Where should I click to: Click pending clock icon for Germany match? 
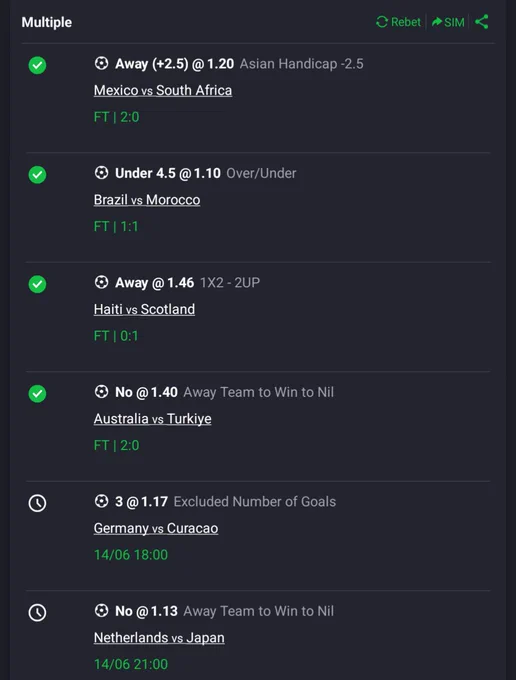pos(37,503)
